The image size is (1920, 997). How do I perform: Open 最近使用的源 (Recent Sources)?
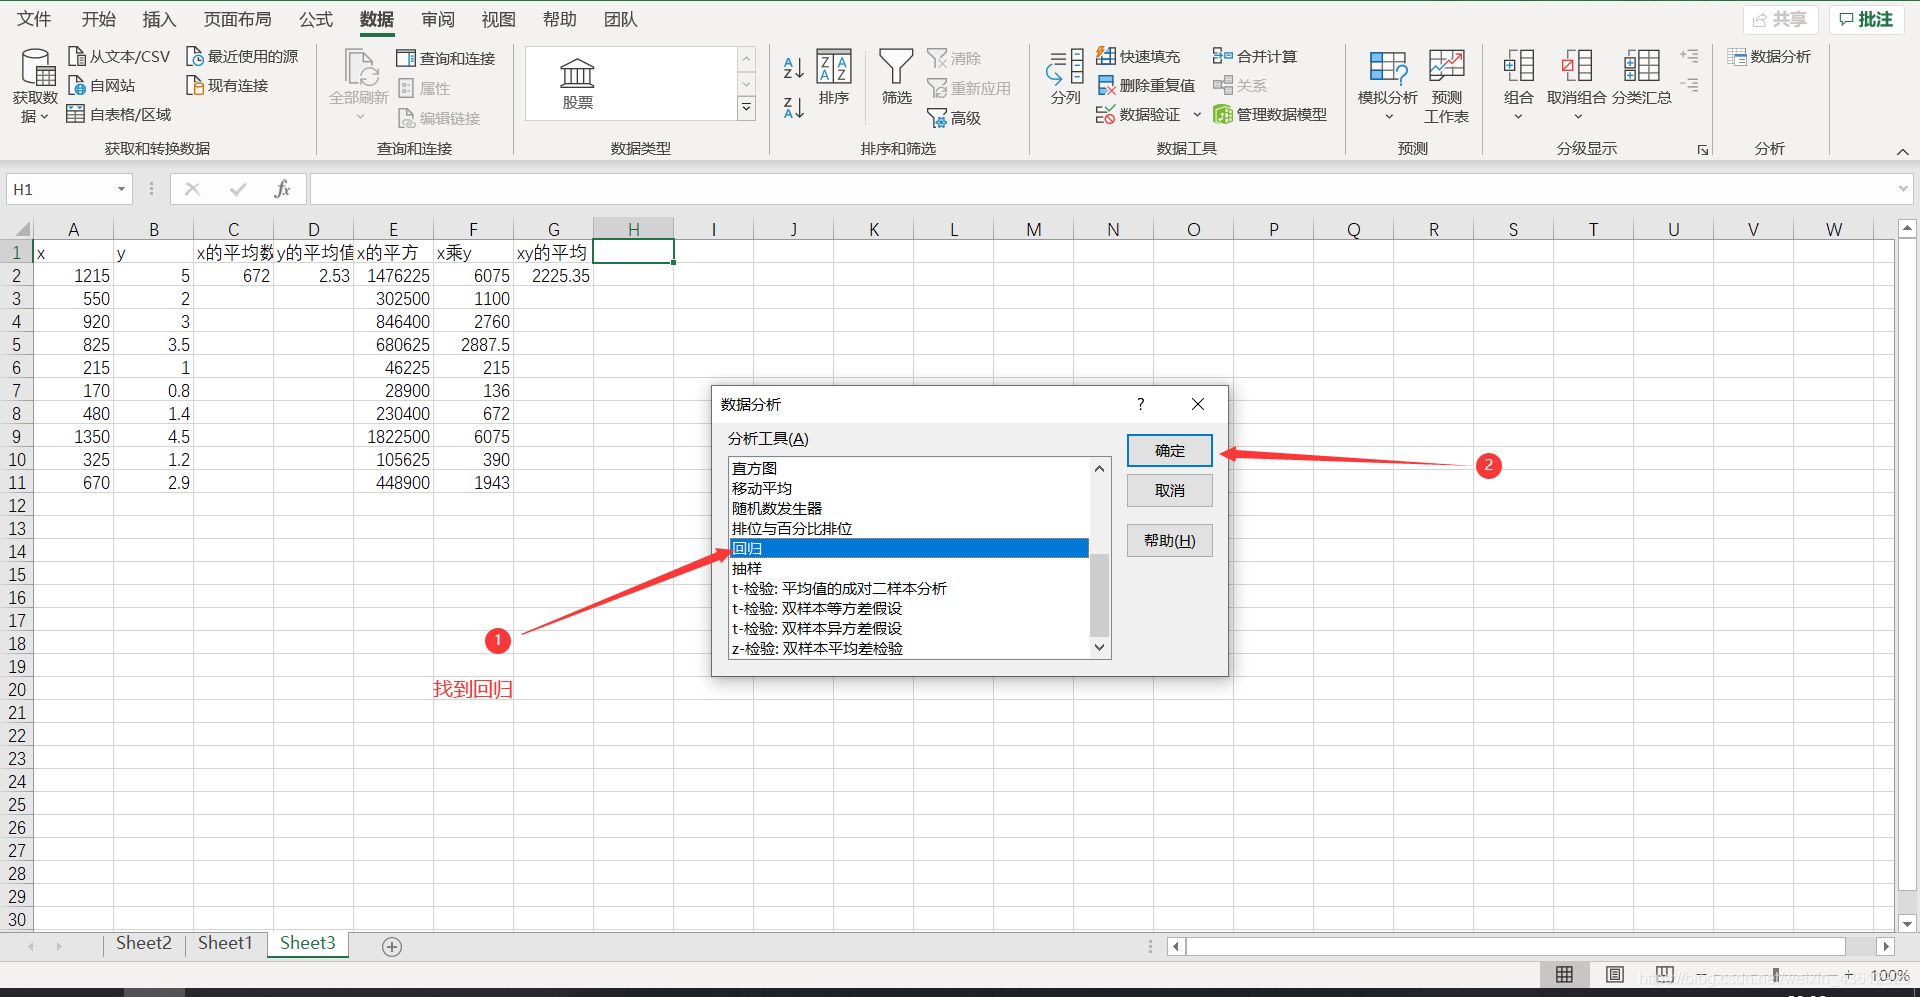tap(242, 56)
